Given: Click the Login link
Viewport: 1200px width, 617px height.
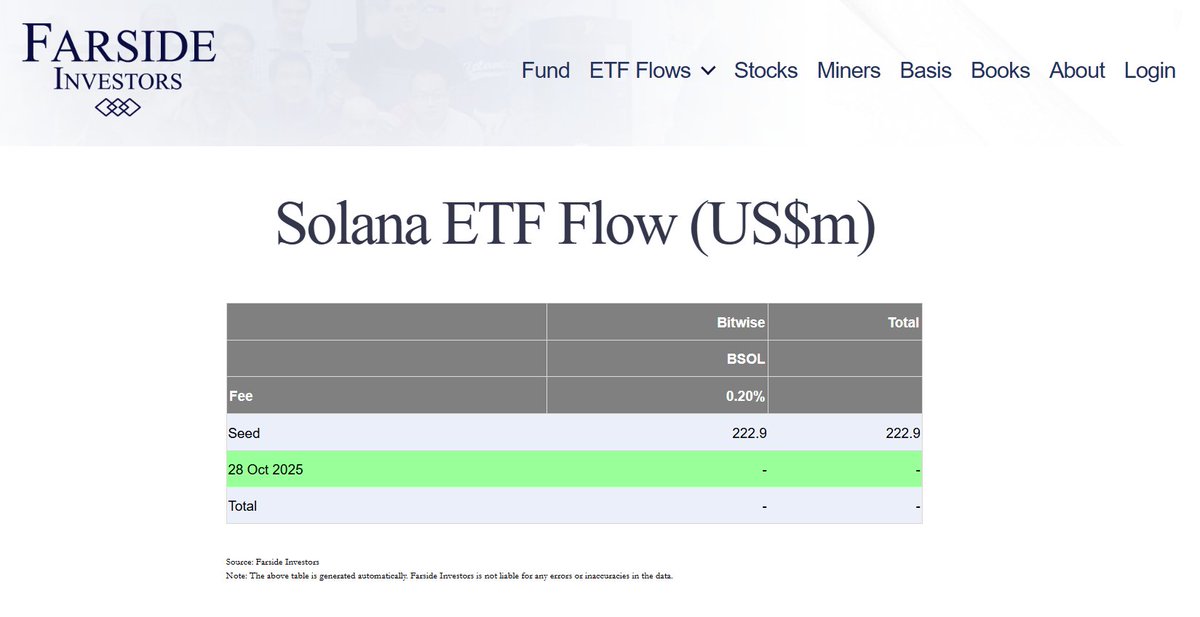Looking at the screenshot, I should [x=1150, y=71].
